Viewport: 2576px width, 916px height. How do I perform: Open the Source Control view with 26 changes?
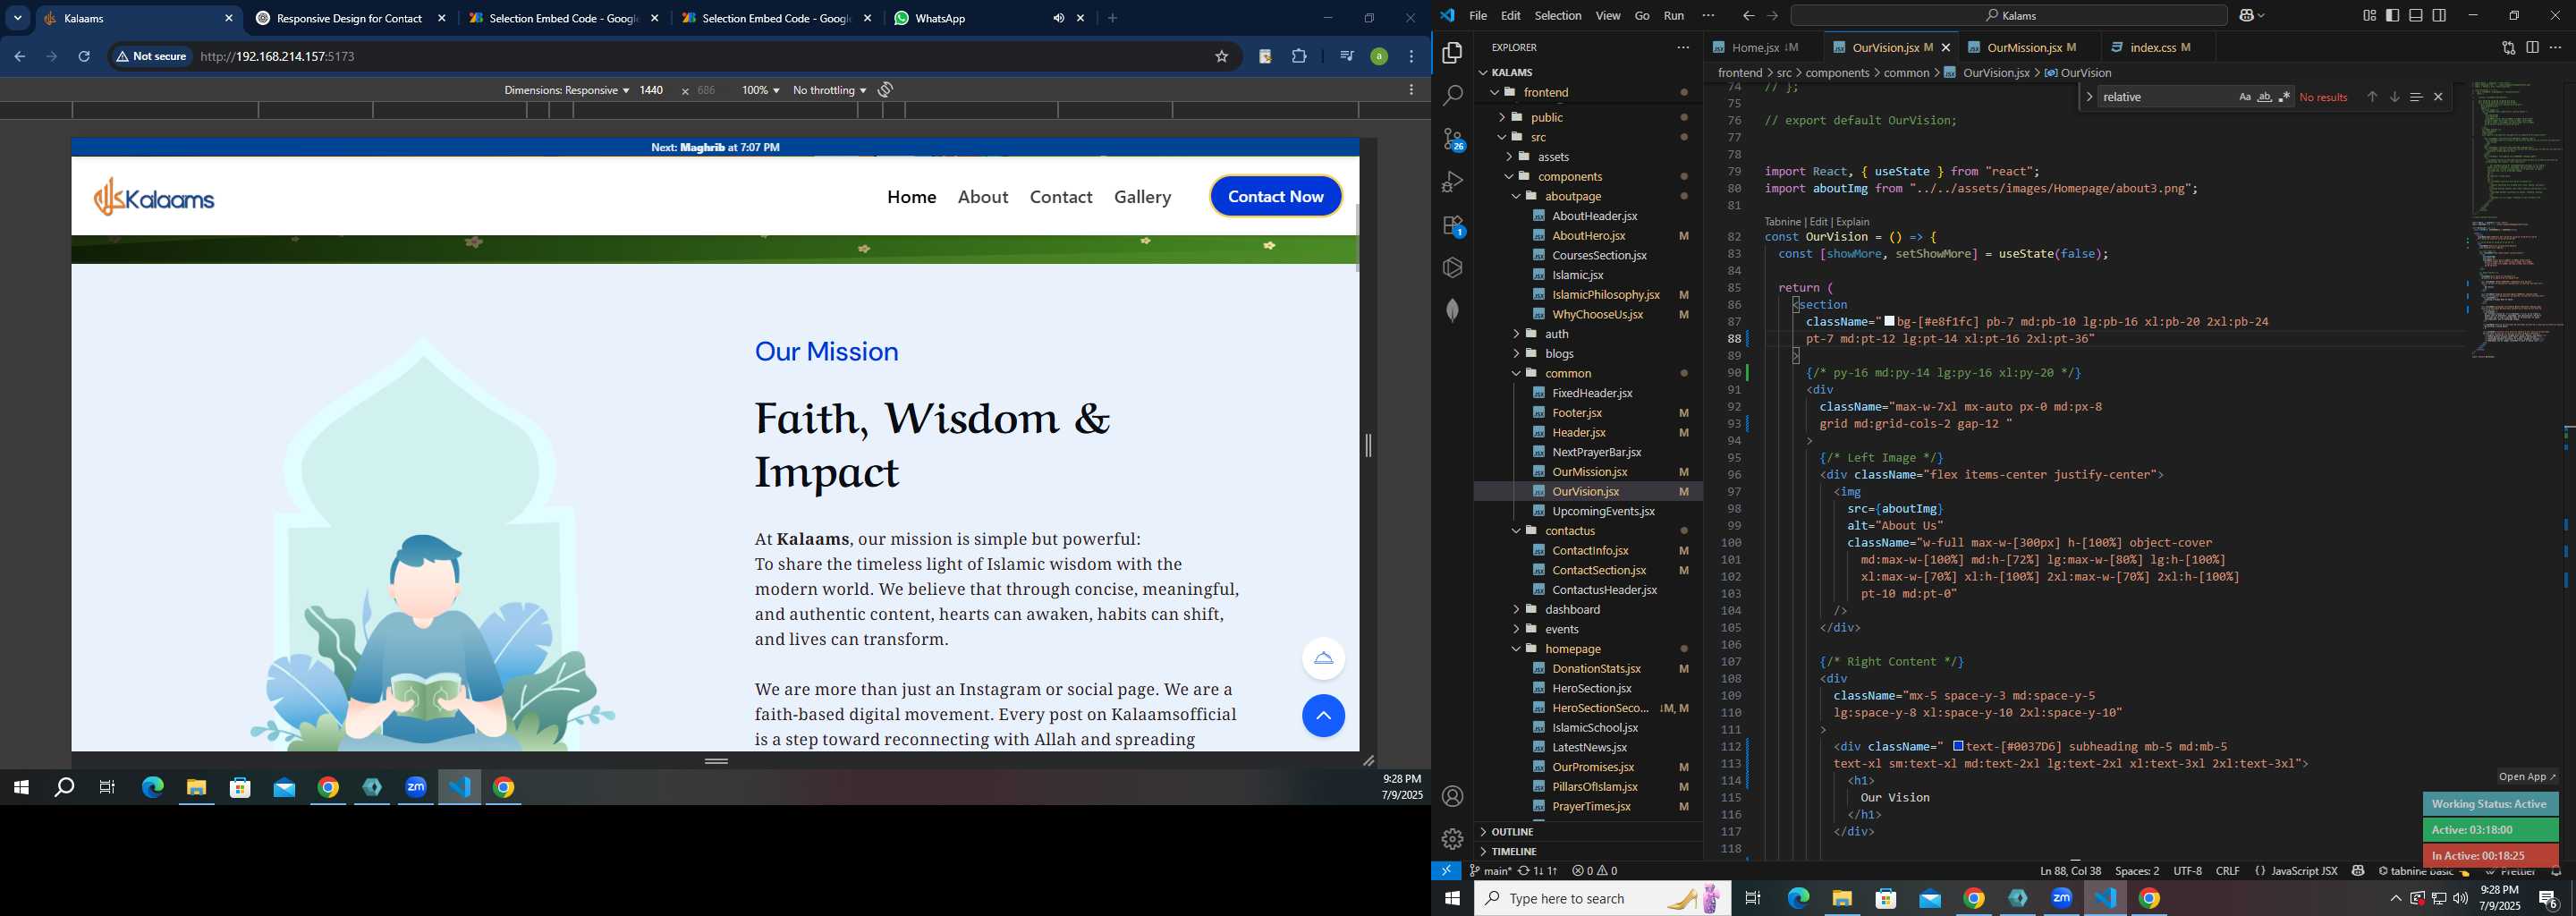click(1452, 139)
